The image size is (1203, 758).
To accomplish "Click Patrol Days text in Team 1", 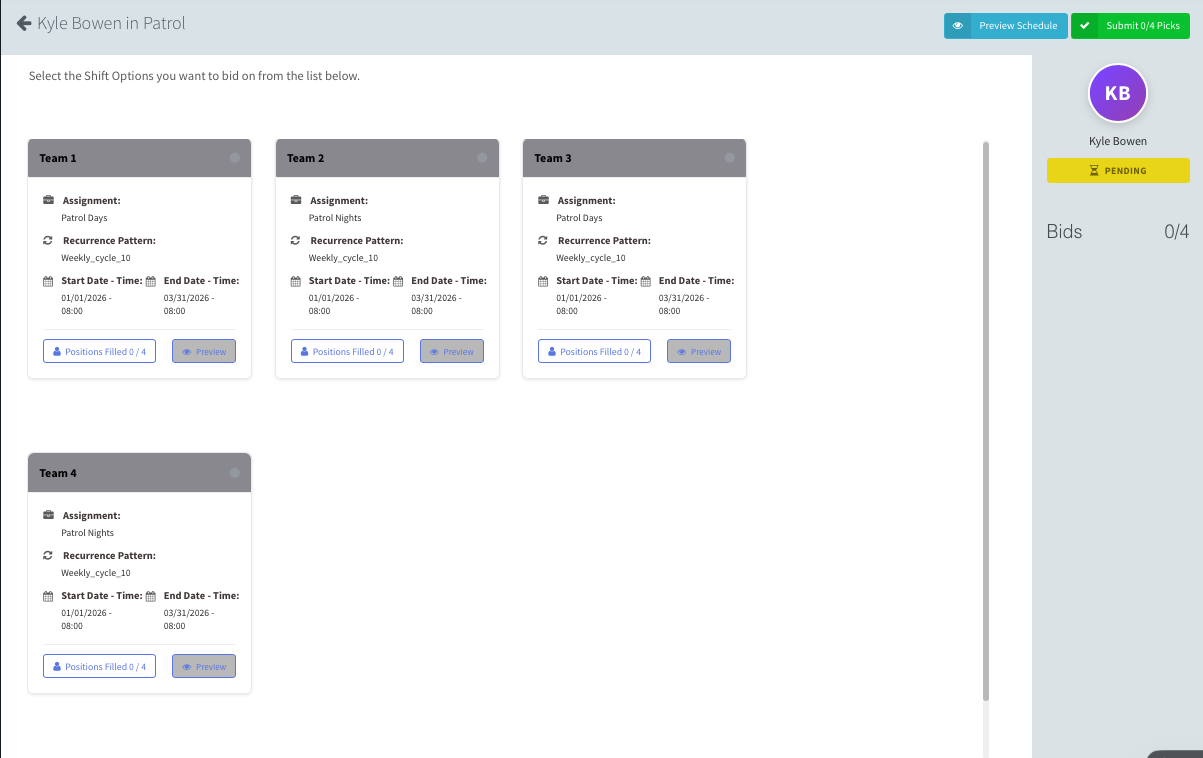I will coord(84,218).
